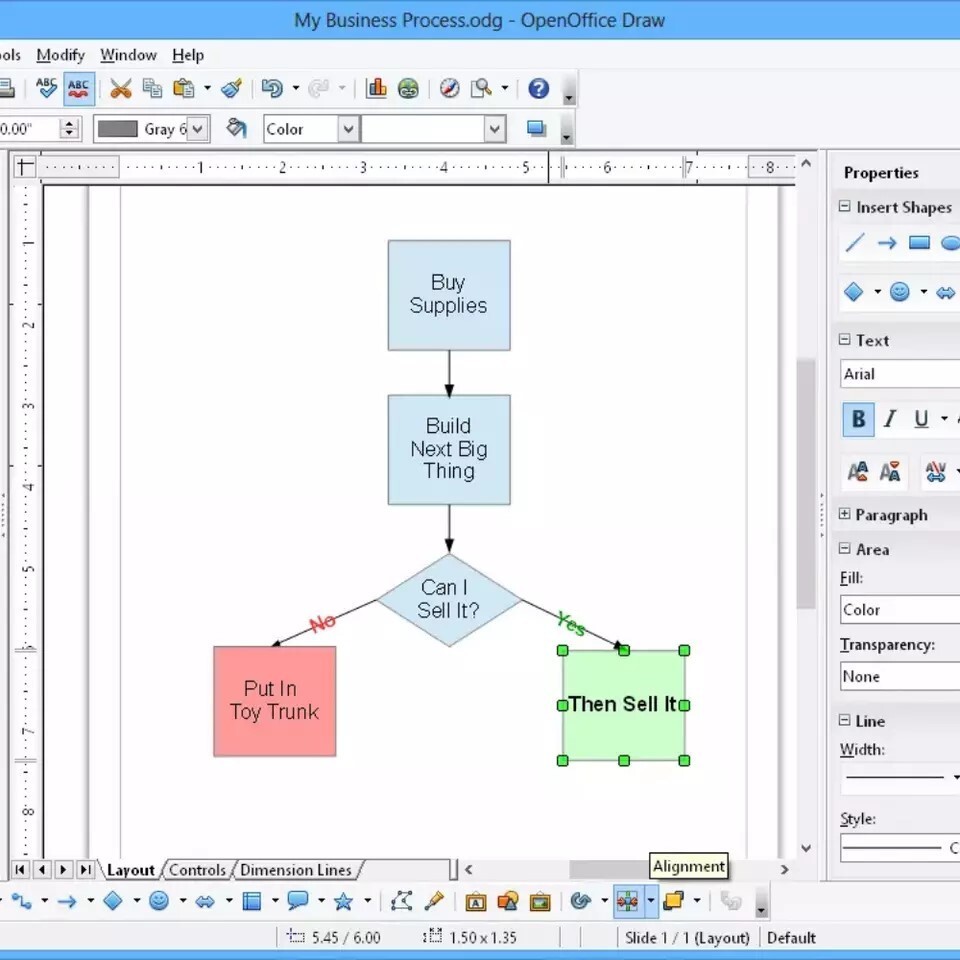Select the Arrow shape in sidebar

point(887,243)
